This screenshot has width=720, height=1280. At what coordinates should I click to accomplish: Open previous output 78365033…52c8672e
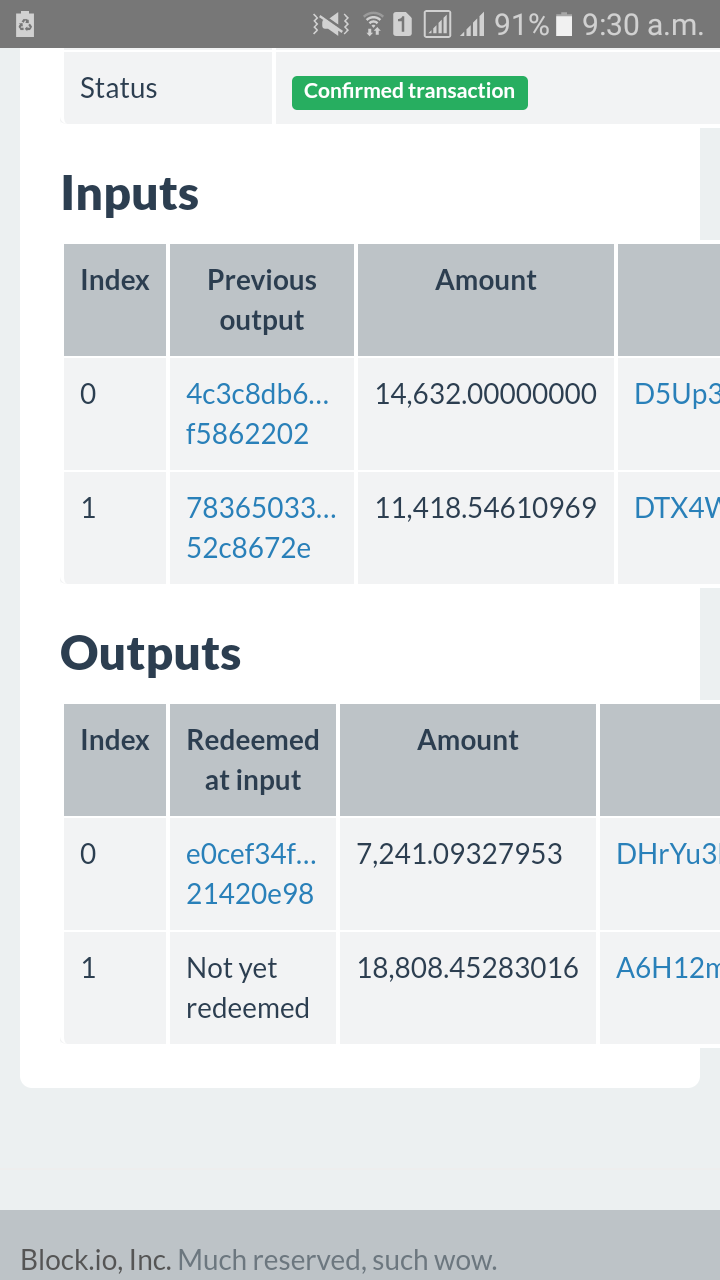[x=261, y=528]
